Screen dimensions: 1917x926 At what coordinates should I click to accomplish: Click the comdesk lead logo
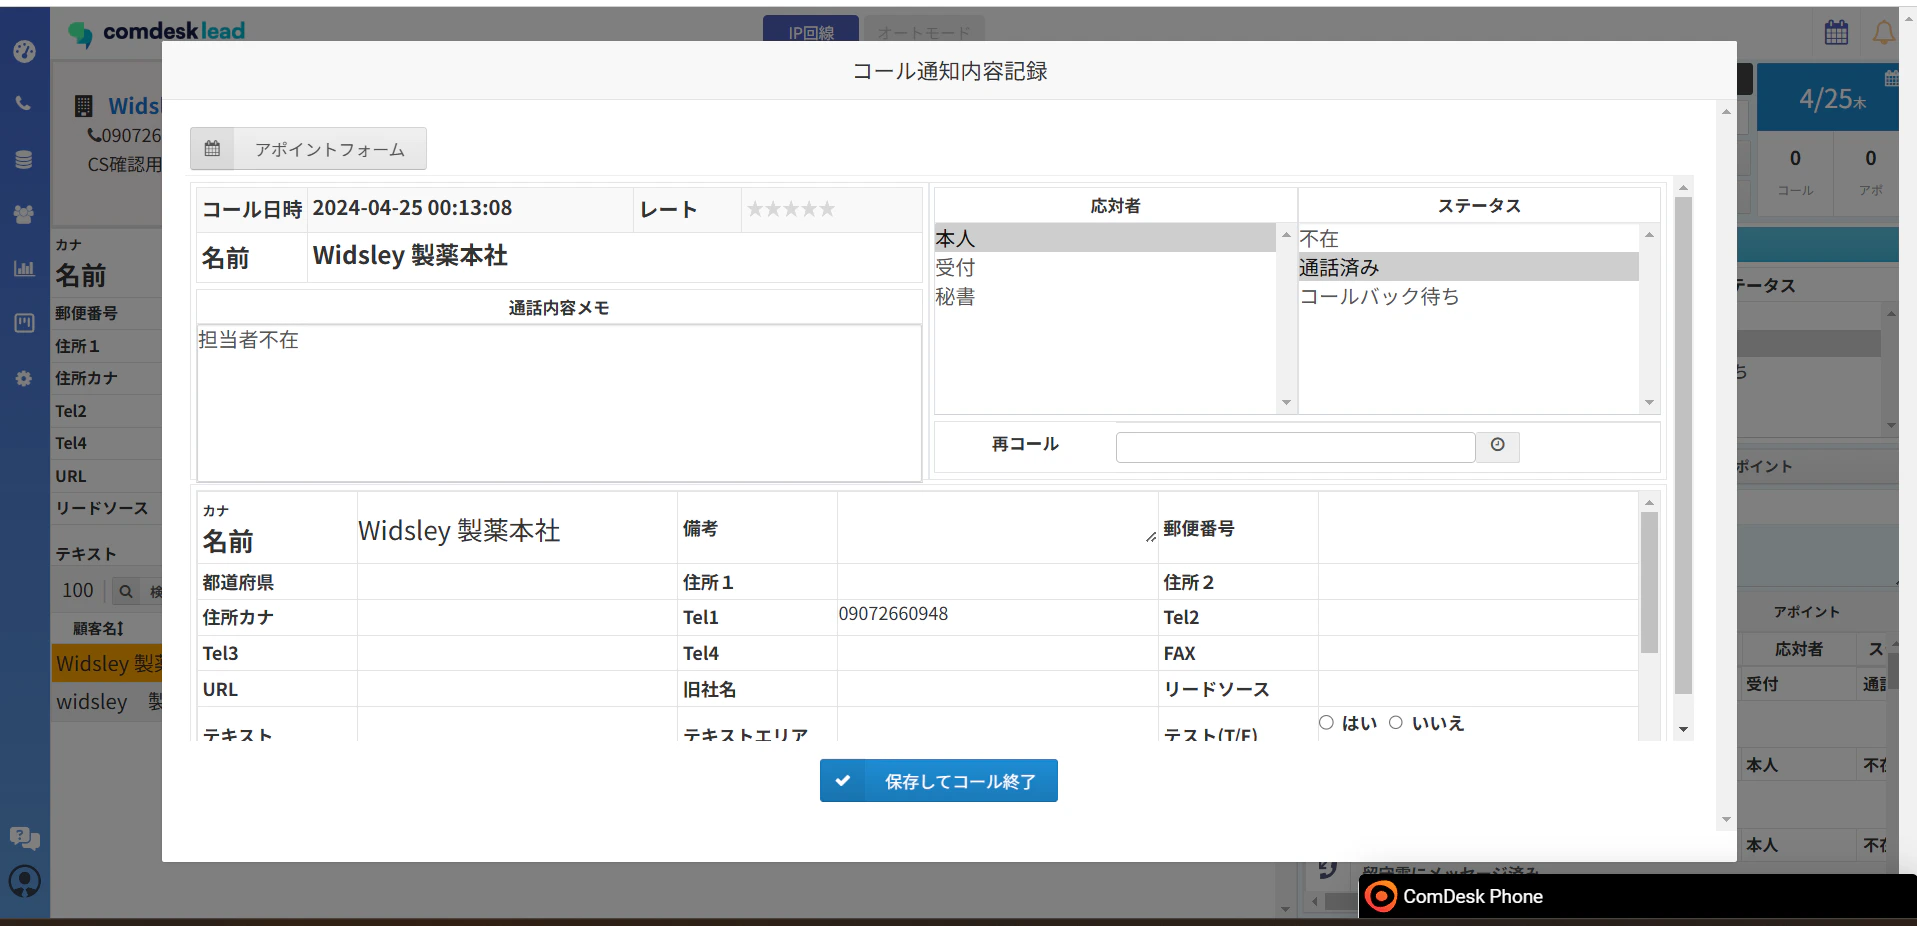tap(157, 32)
